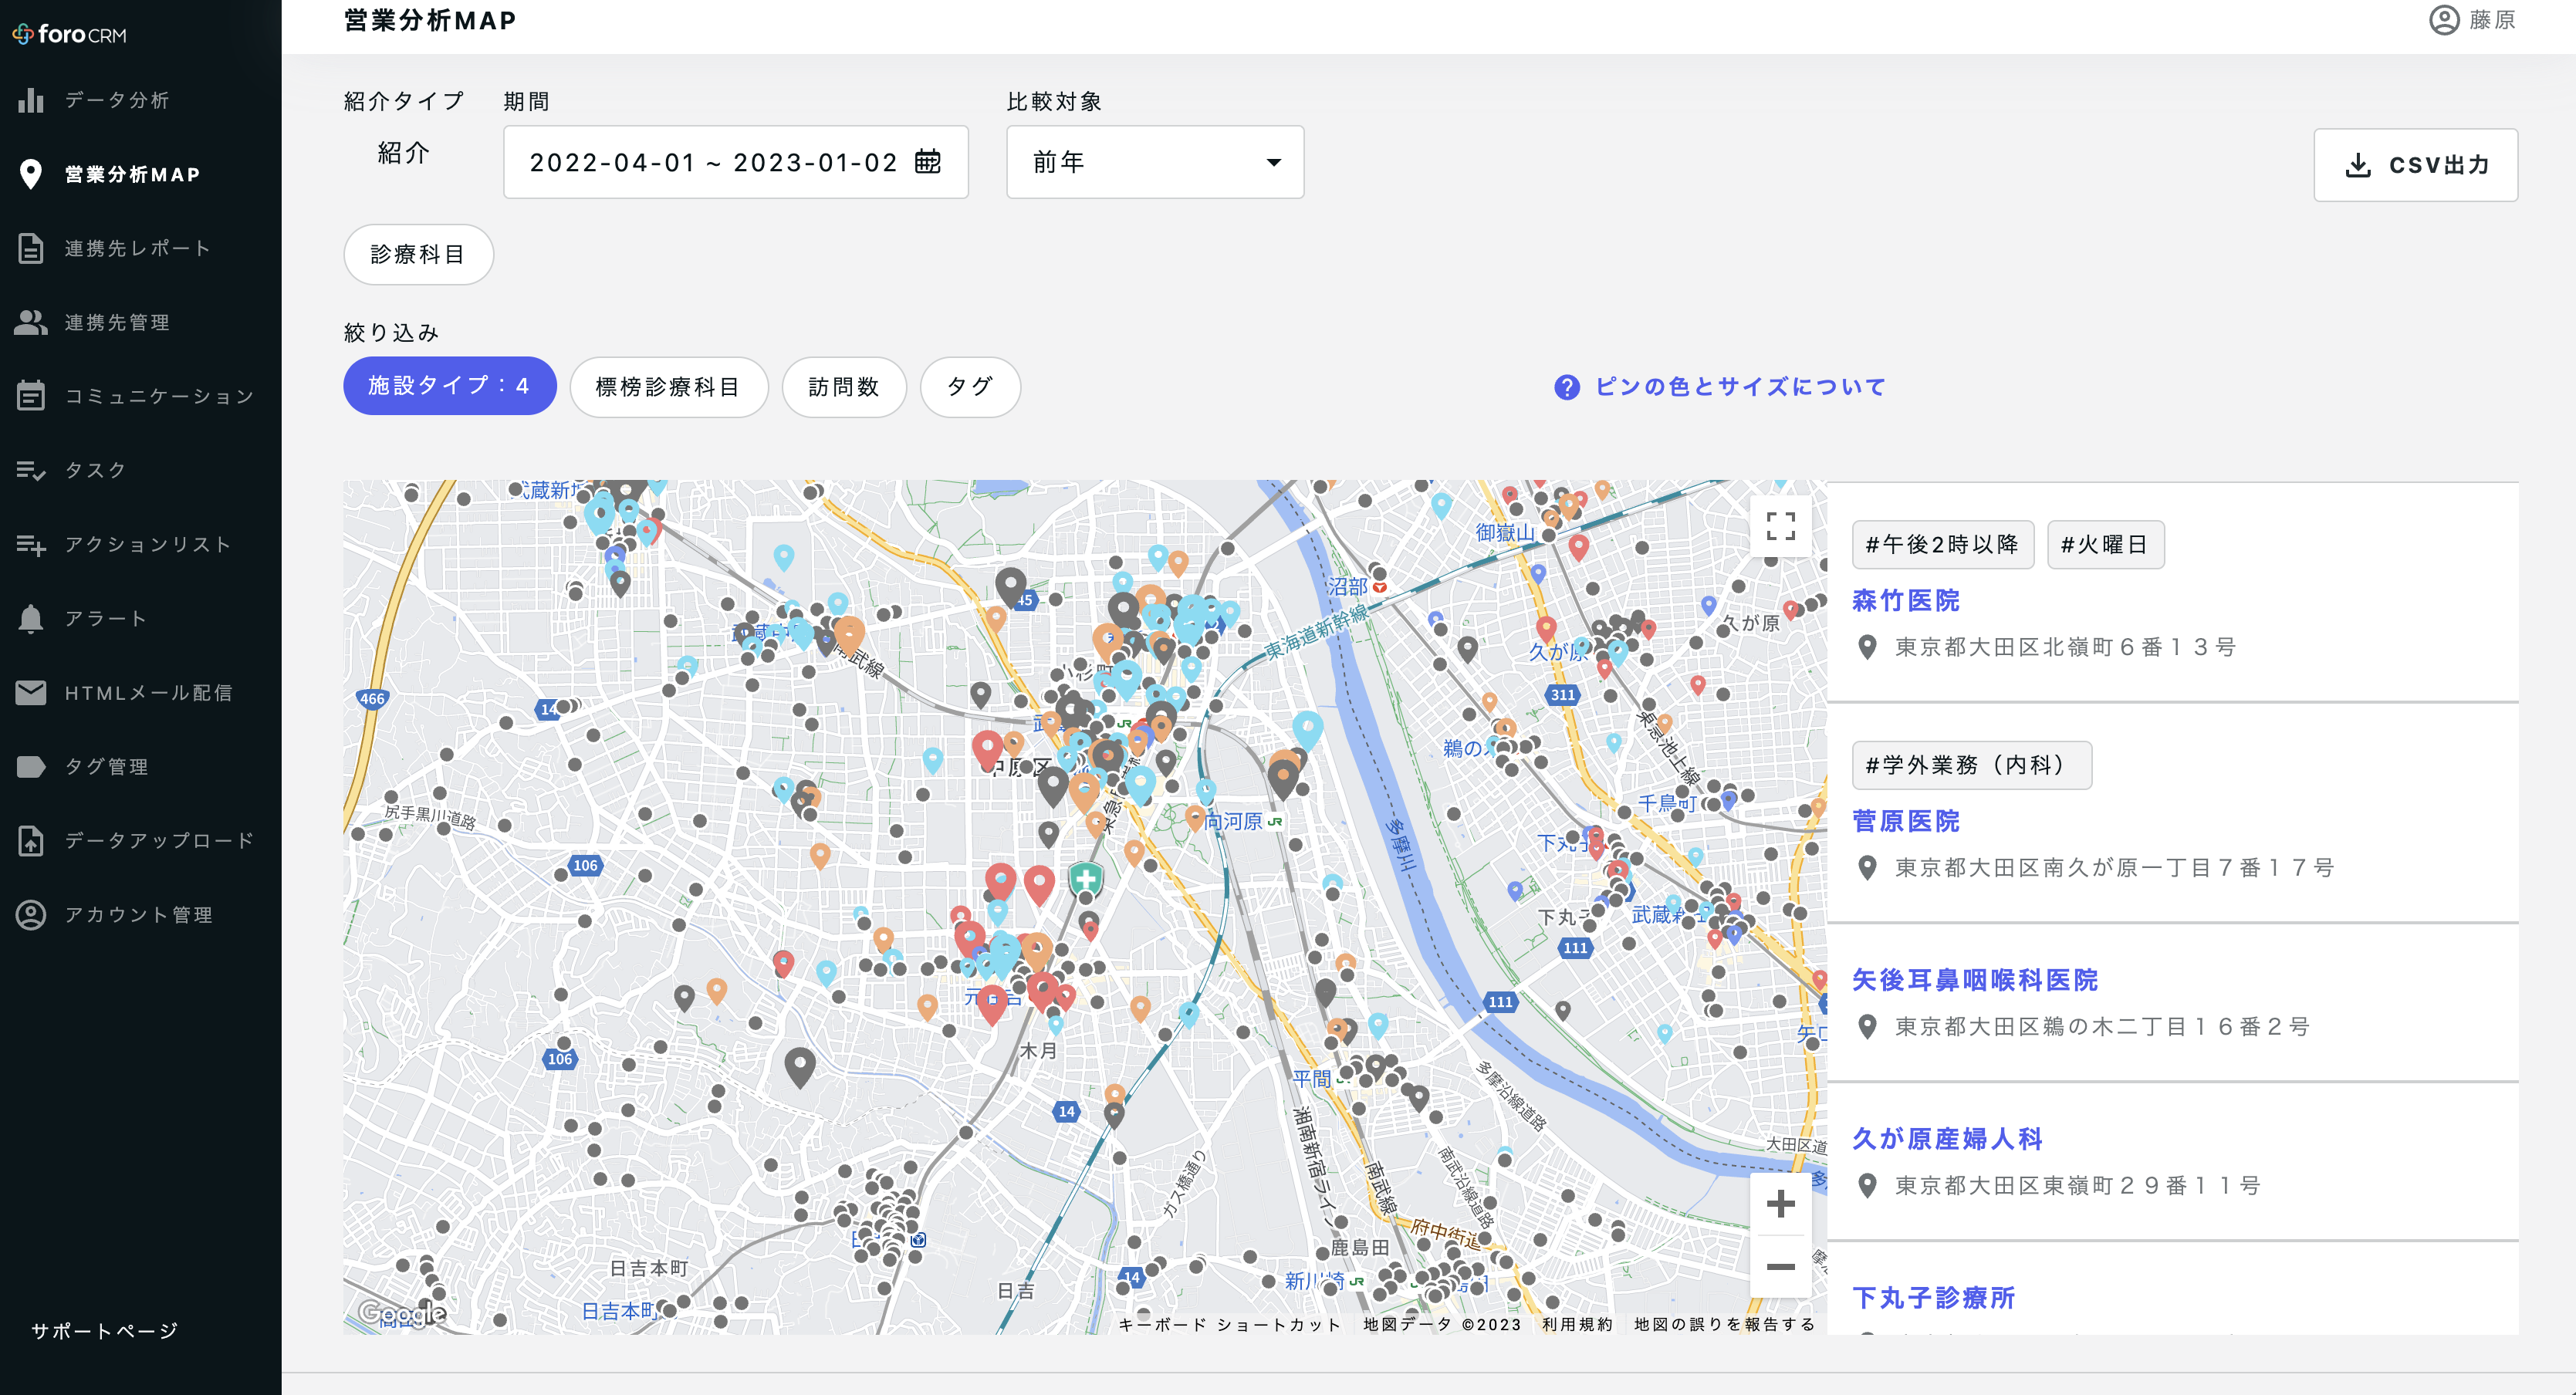Open 森竹医院 facility link

(1905, 600)
